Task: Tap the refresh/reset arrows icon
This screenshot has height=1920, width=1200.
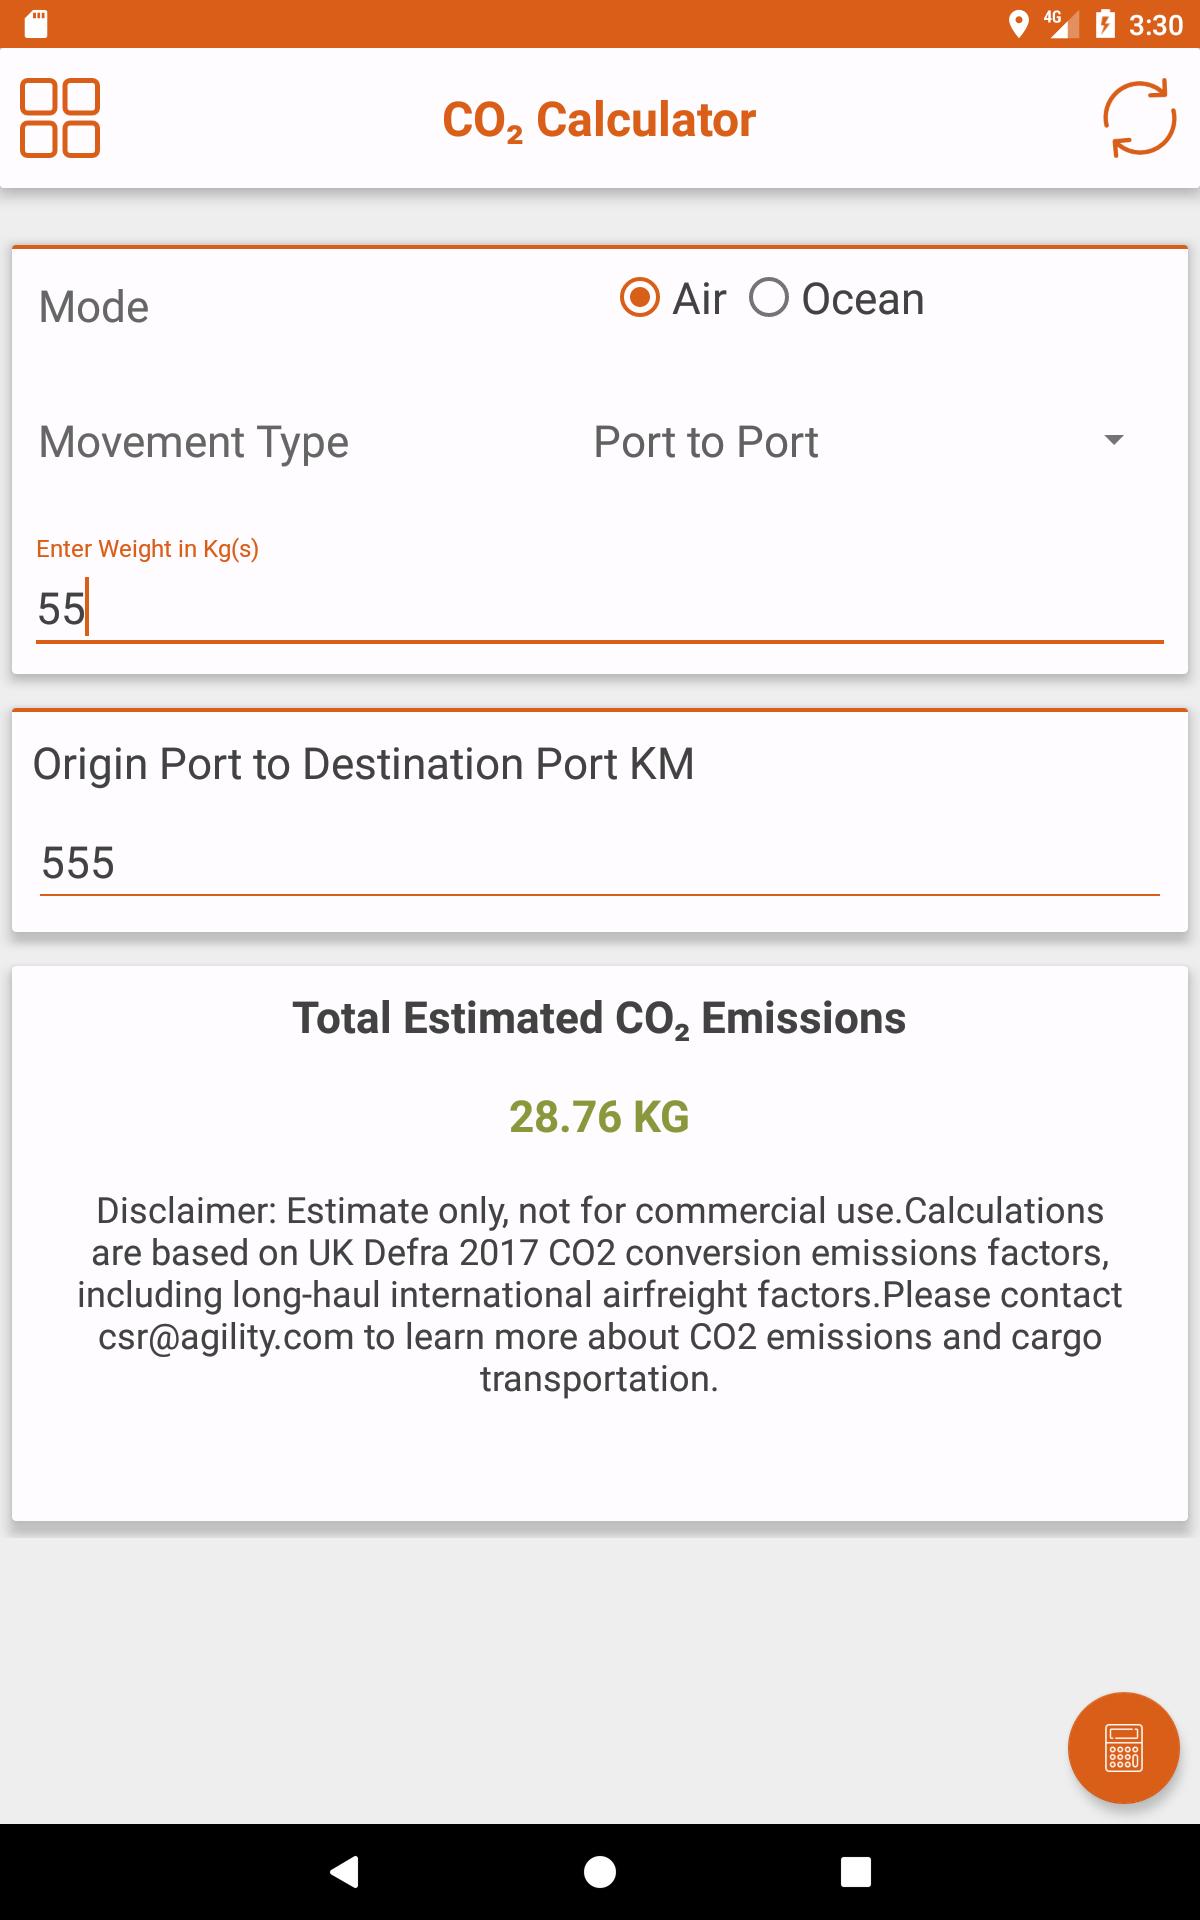Action: coord(1139,118)
